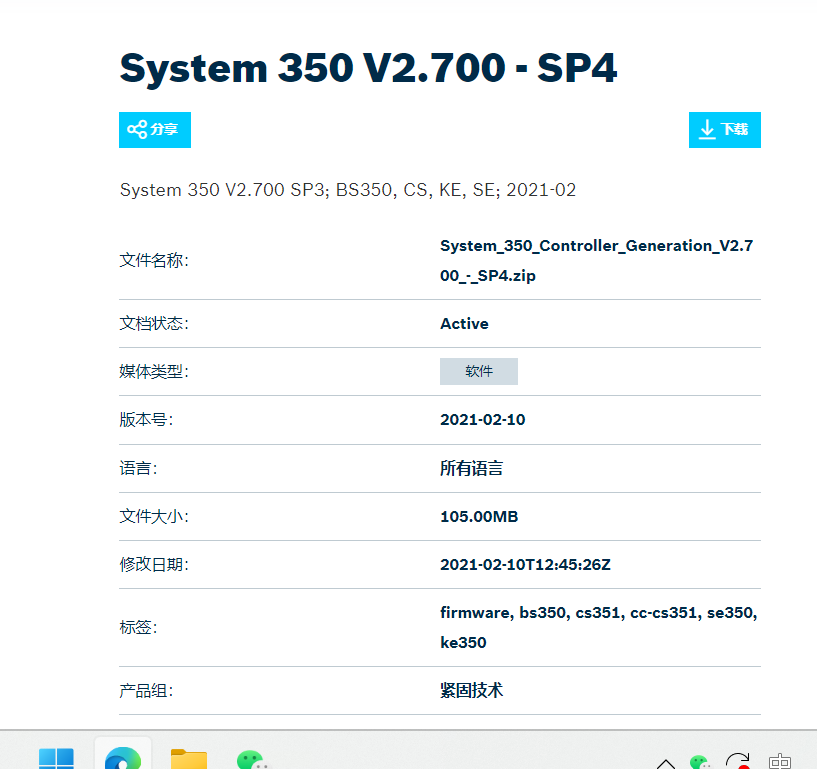The height and width of the screenshot is (769, 817).
Task: Switch the 中 input method indicator
Action: 779,761
